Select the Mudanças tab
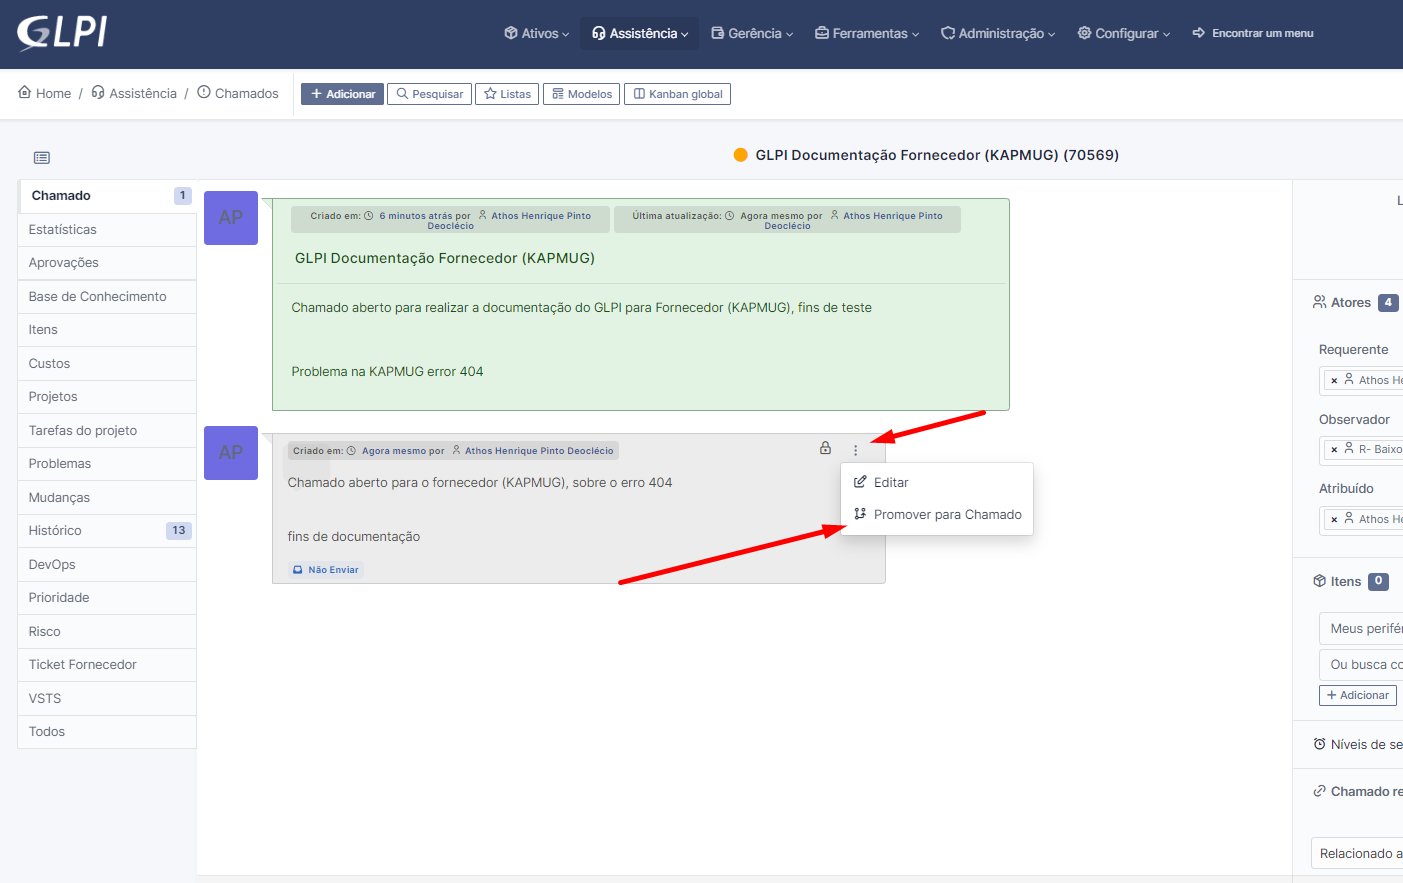 [x=107, y=498]
